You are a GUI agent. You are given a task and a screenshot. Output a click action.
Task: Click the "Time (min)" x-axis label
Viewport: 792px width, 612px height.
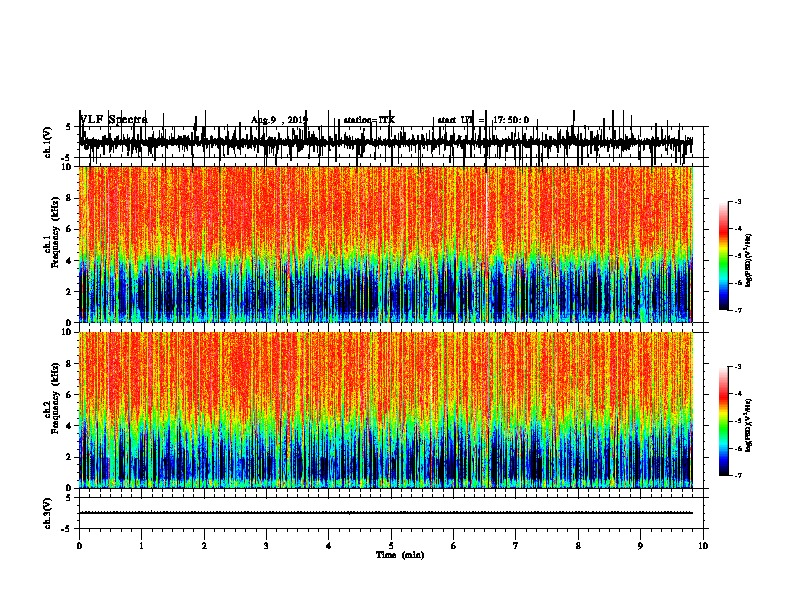(400, 555)
